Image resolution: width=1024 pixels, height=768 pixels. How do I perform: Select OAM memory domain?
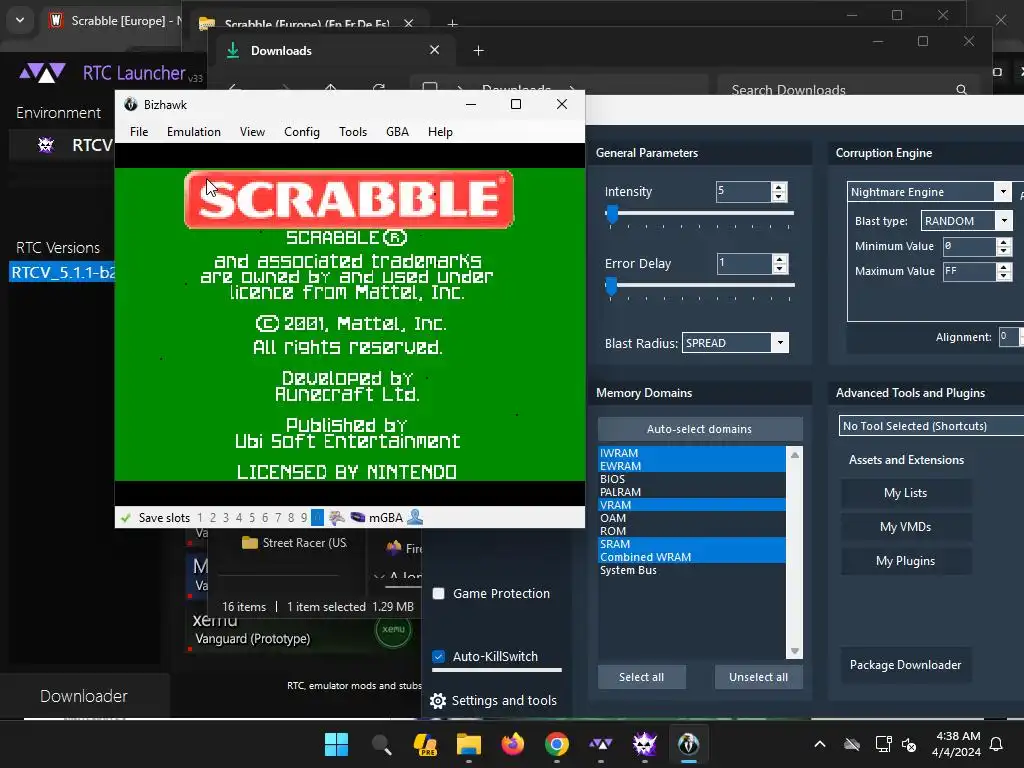coord(692,518)
